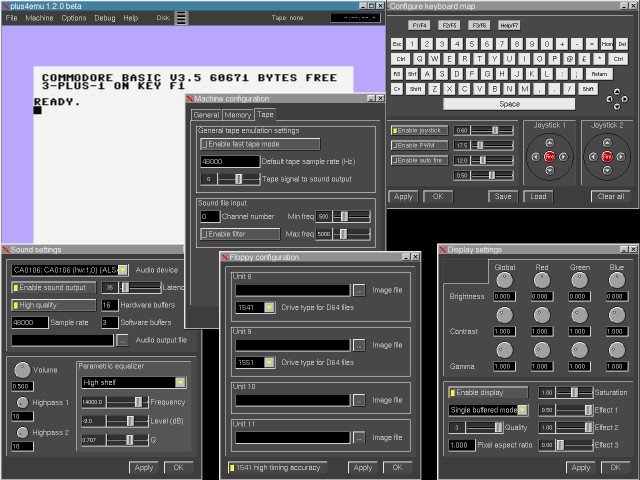
Task: Open the Machine menu
Action: click(39, 18)
